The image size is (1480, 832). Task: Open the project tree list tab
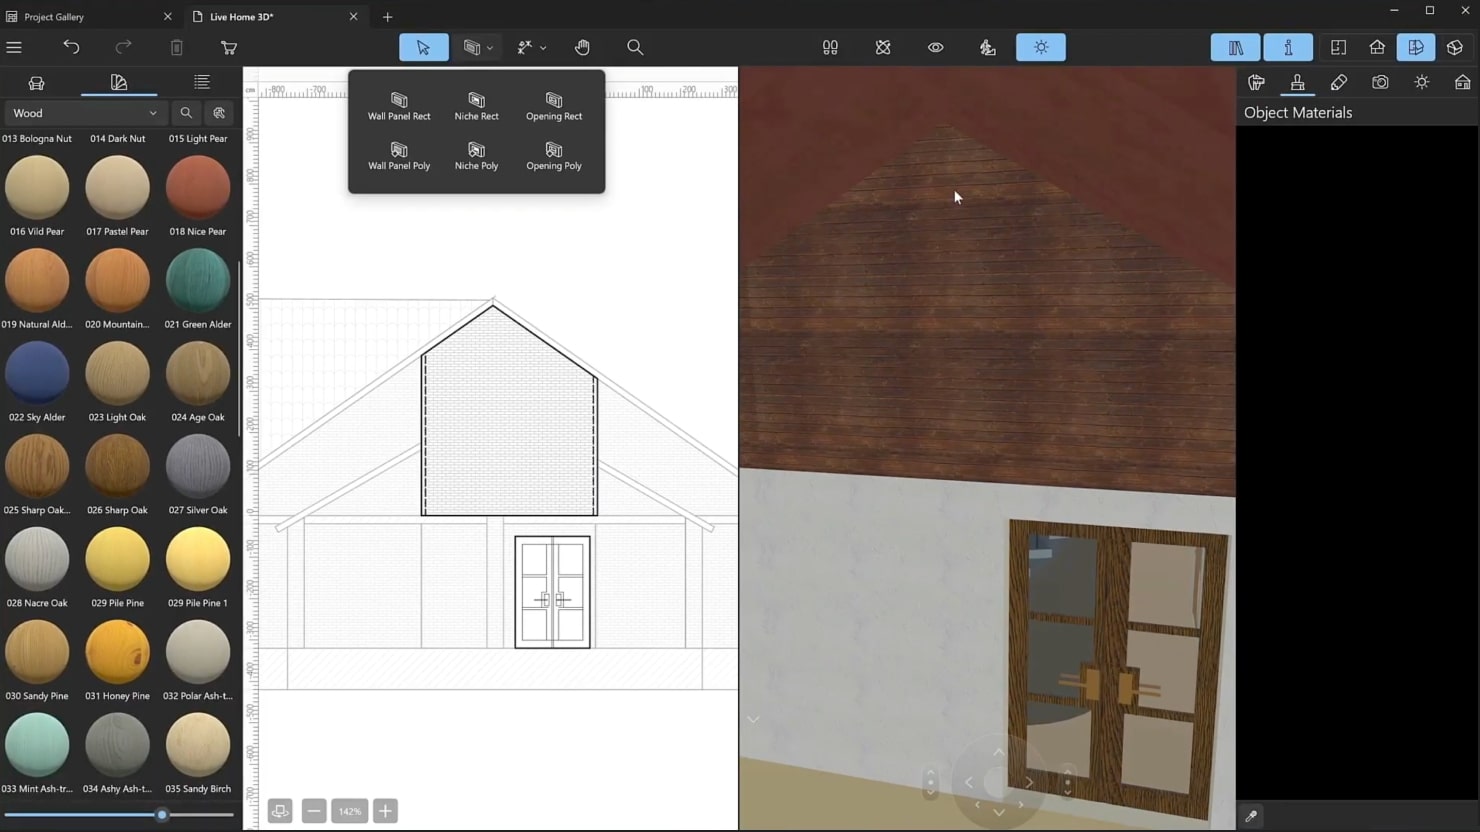tap(201, 83)
